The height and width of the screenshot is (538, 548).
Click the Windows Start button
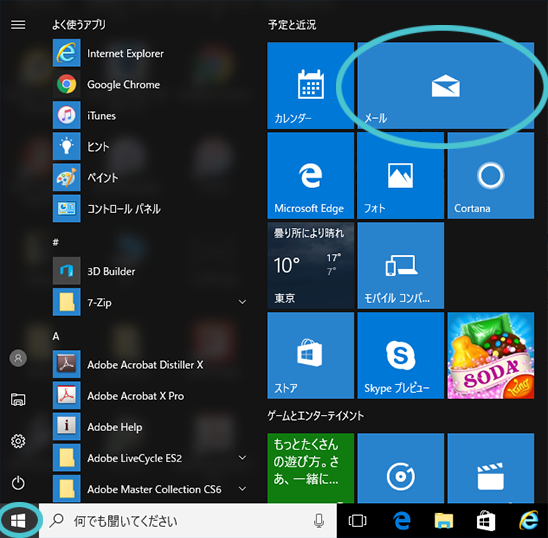pyautogui.click(x=18, y=521)
